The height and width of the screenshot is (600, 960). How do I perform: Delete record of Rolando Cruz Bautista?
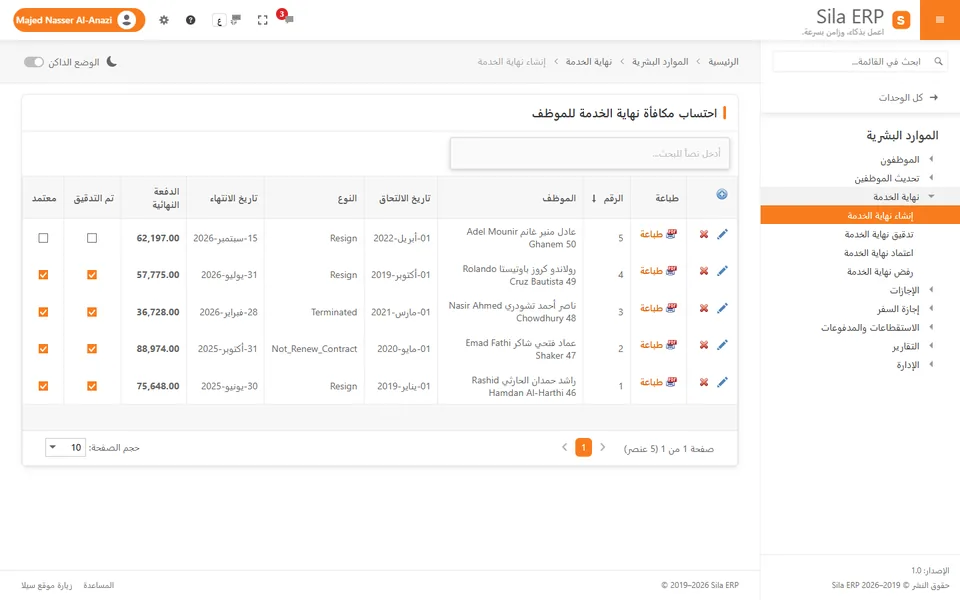[704, 271]
